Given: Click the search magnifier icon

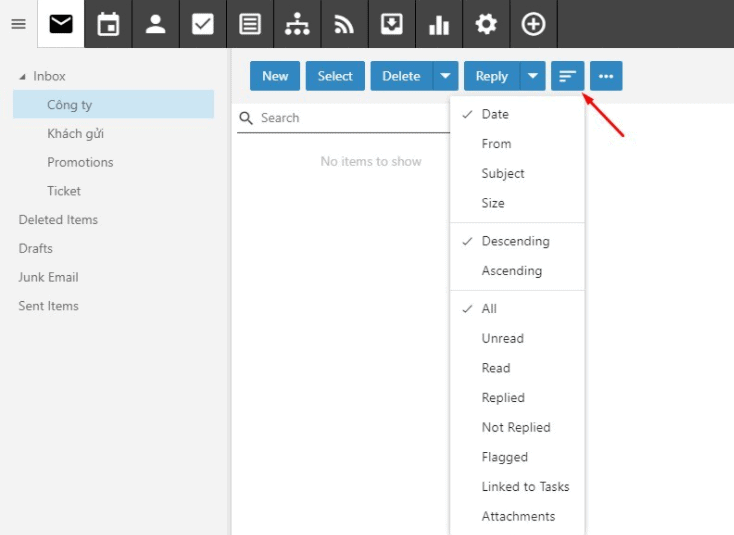Looking at the screenshot, I should point(246,118).
